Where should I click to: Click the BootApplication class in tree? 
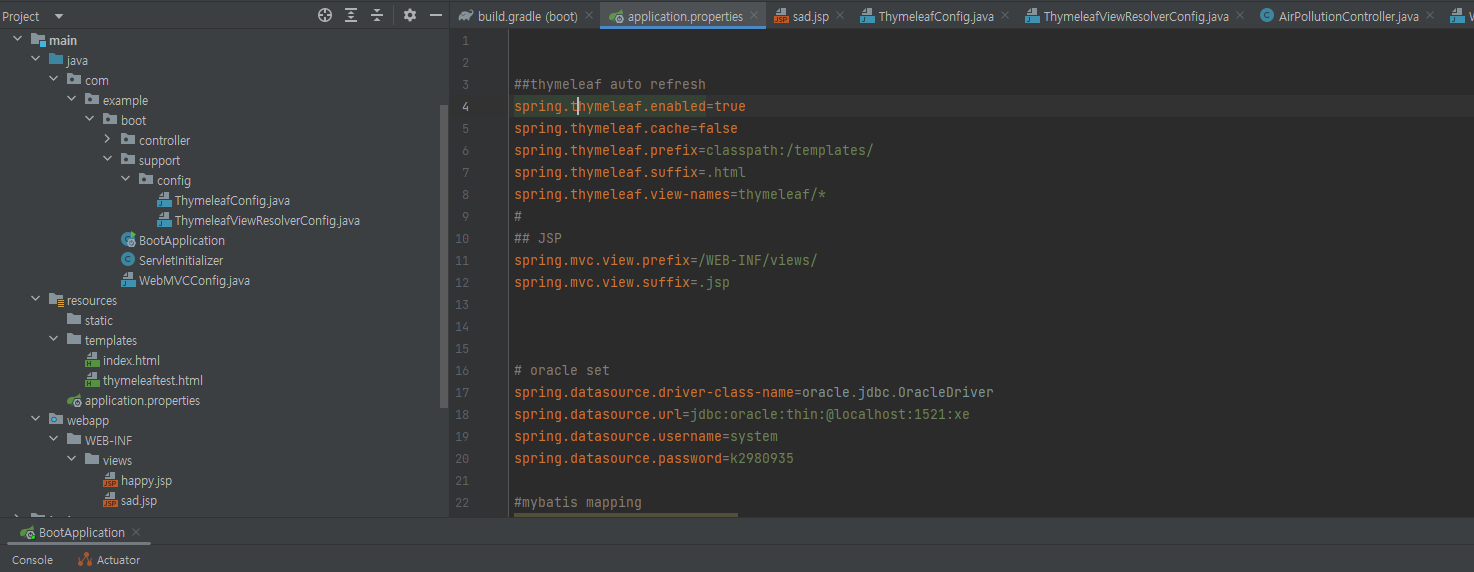181,240
